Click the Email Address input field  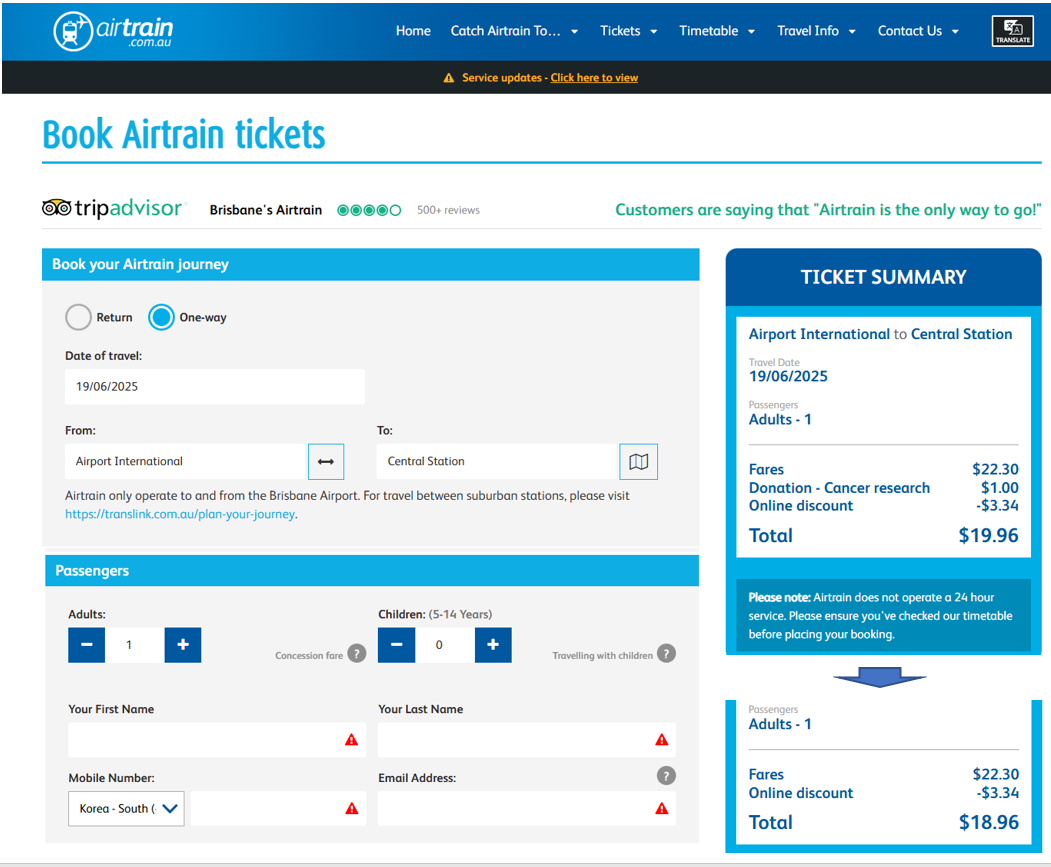[527, 809]
